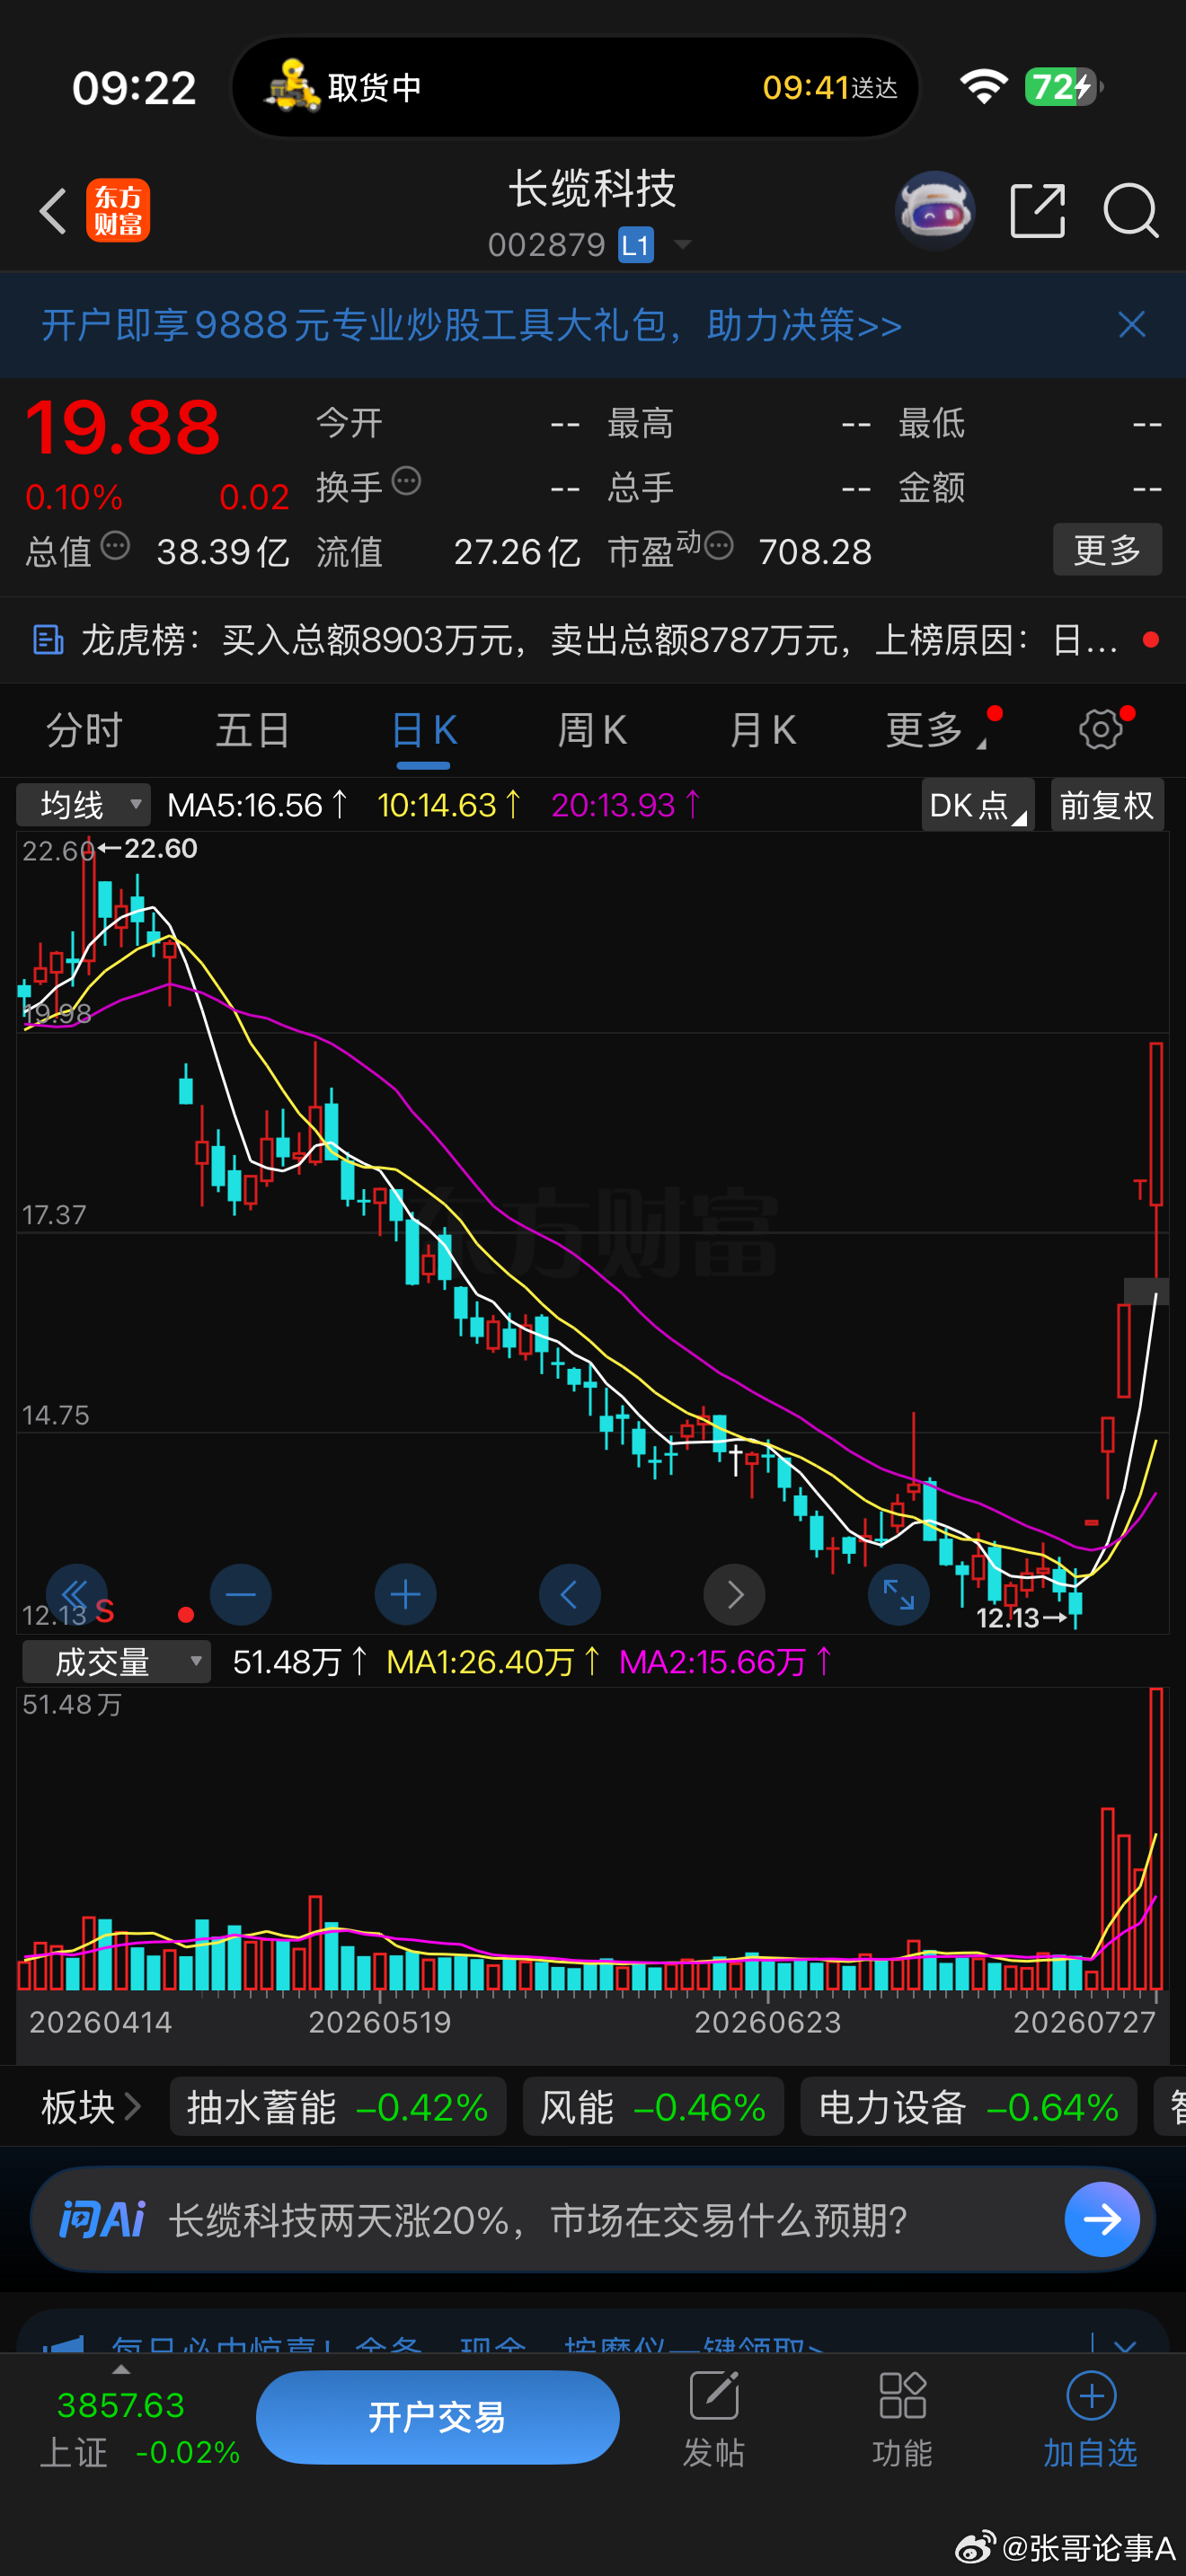The height and width of the screenshot is (2576, 1186).
Task: Zoom out chart with minus button
Action: [x=241, y=1594]
